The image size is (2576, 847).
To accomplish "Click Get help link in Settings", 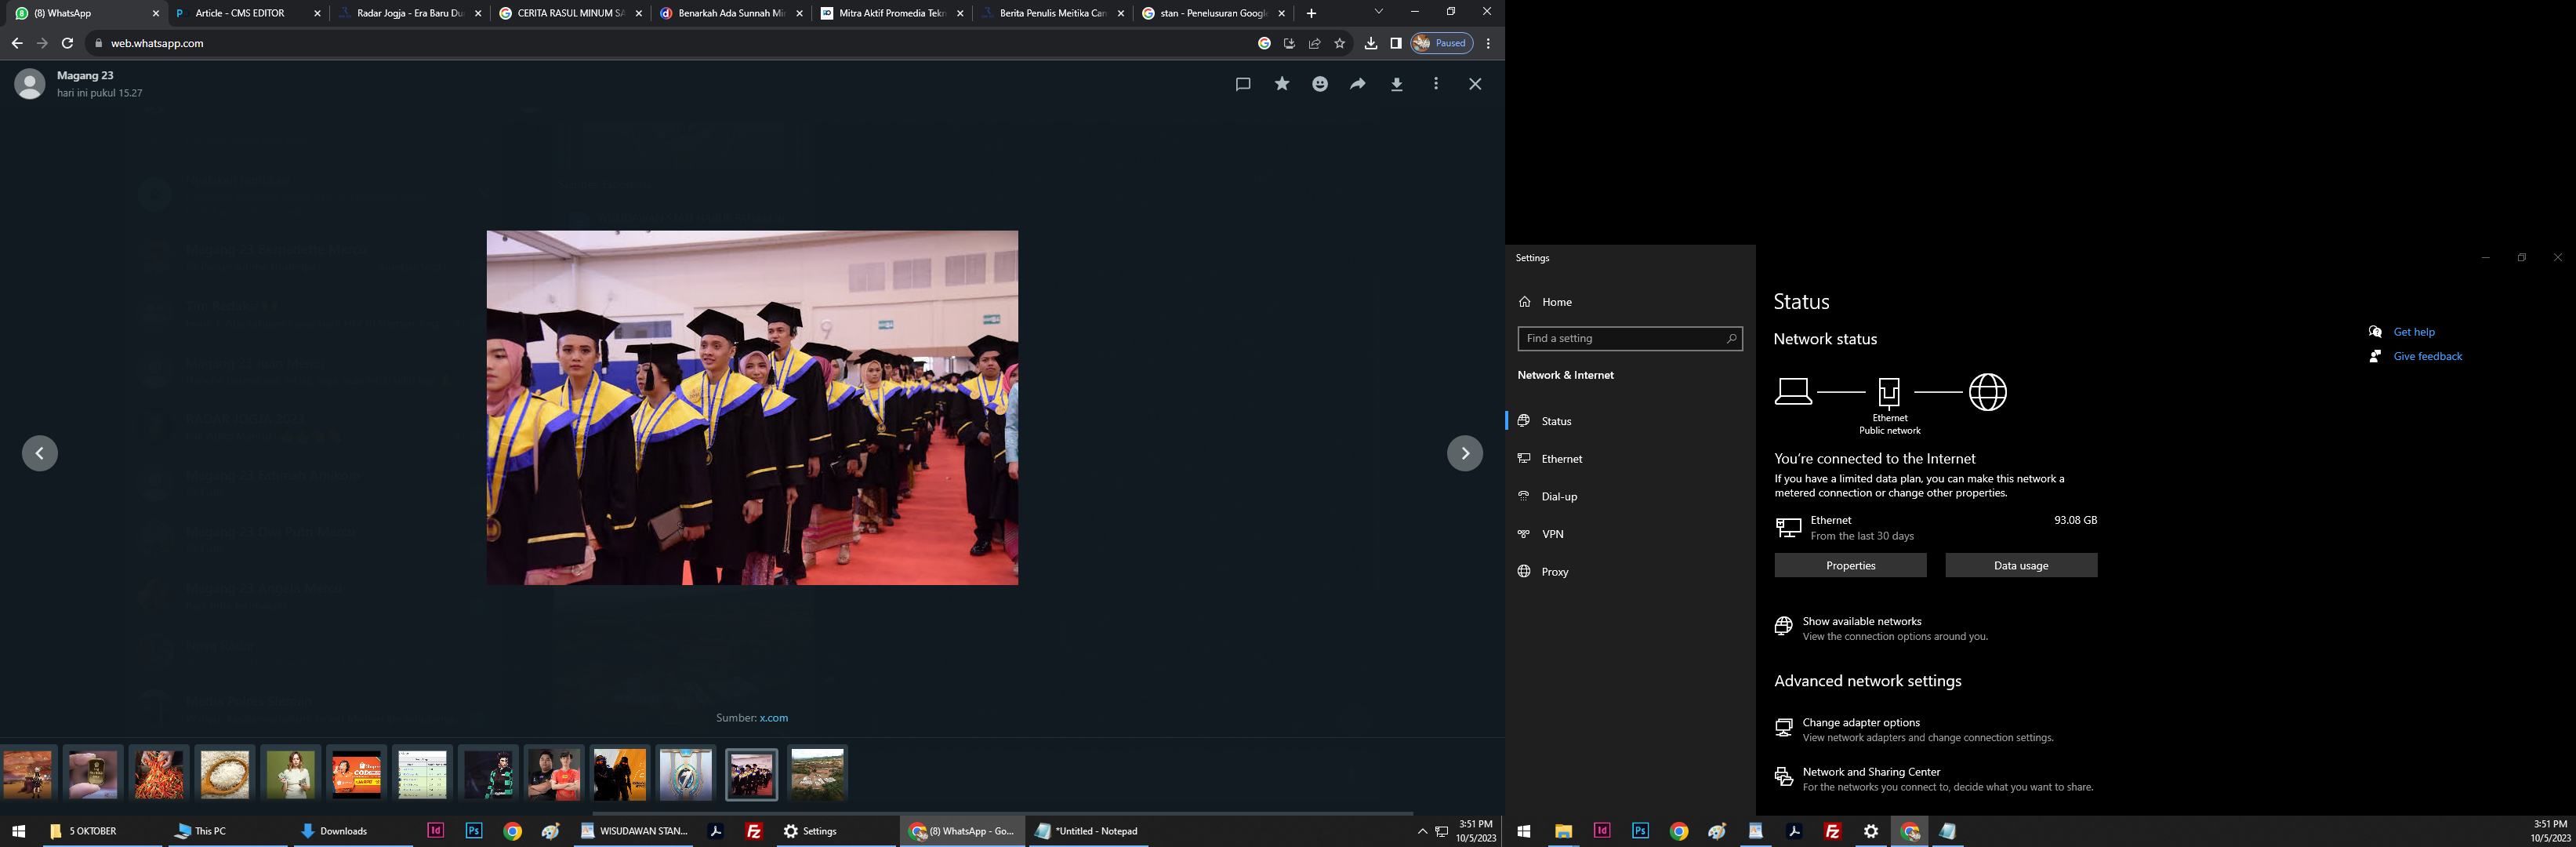I will [2414, 332].
